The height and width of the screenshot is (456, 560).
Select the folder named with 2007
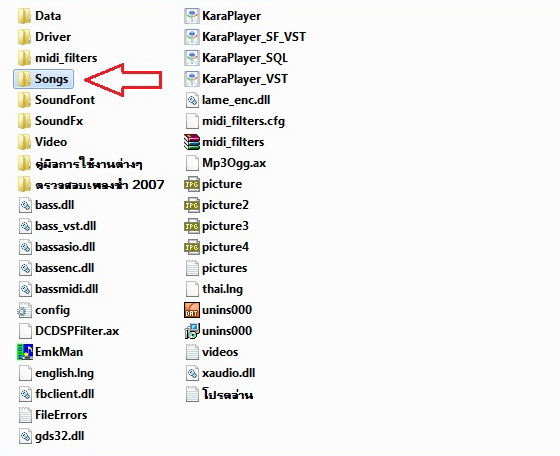91,185
